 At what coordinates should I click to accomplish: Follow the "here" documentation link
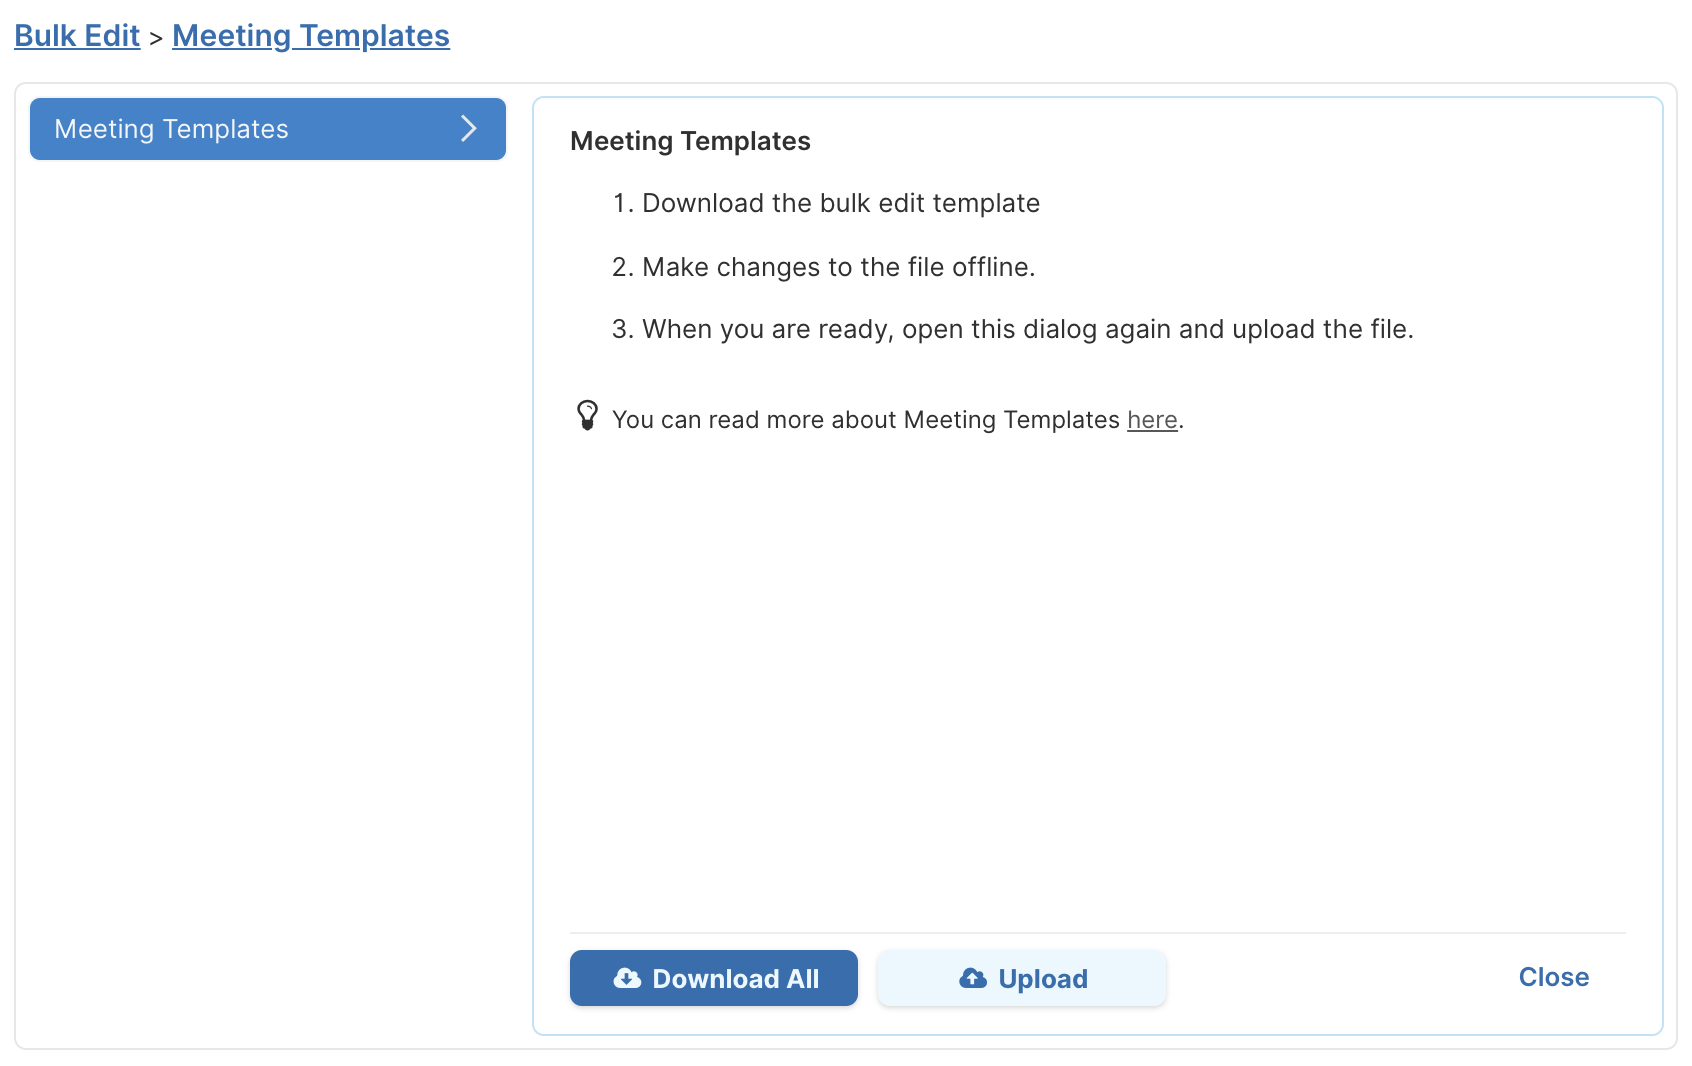(x=1152, y=420)
